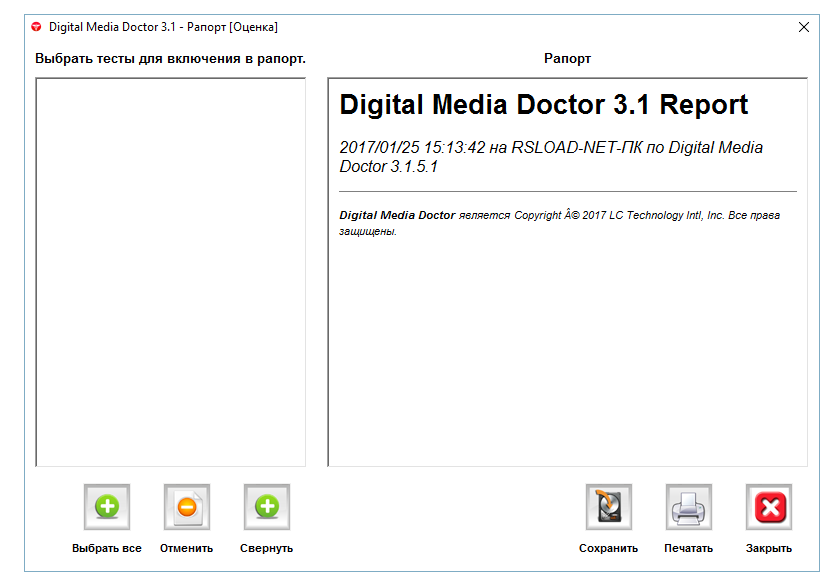Click the 'Выбрать все' label
Image resolution: width=836 pixels, height=584 pixels.
pos(107,548)
